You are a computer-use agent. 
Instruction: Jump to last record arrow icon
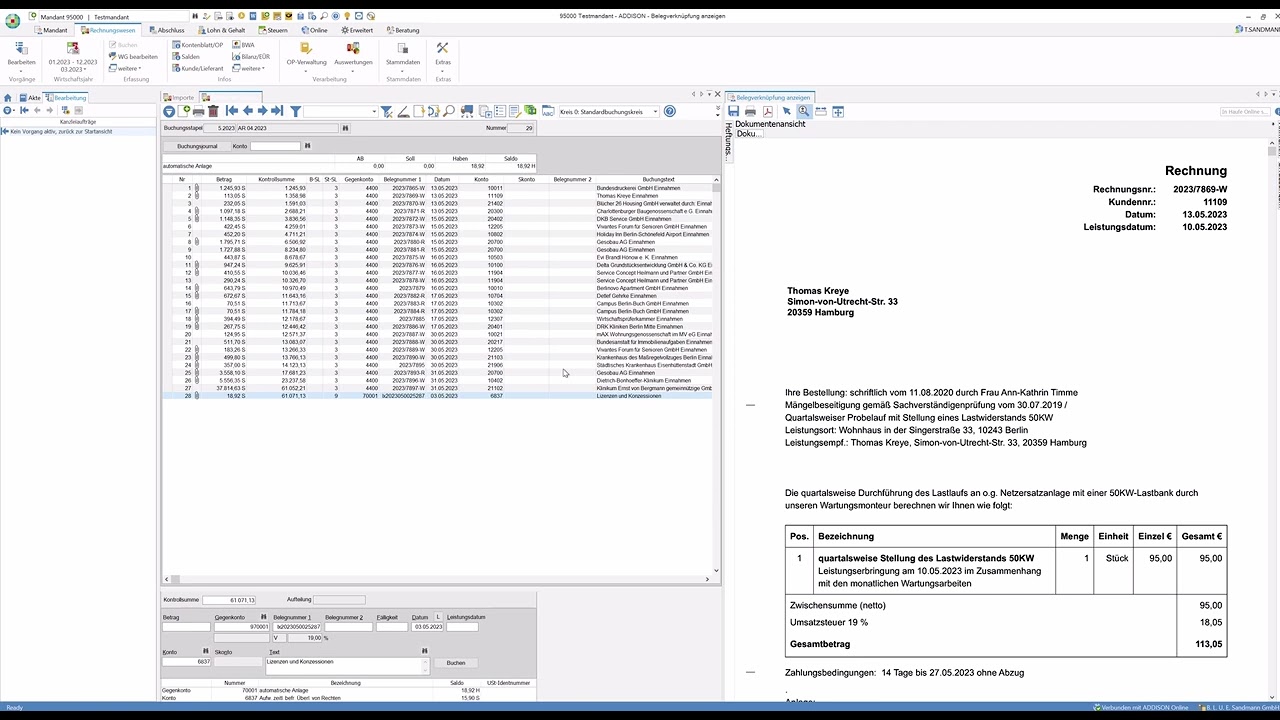click(278, 111)
